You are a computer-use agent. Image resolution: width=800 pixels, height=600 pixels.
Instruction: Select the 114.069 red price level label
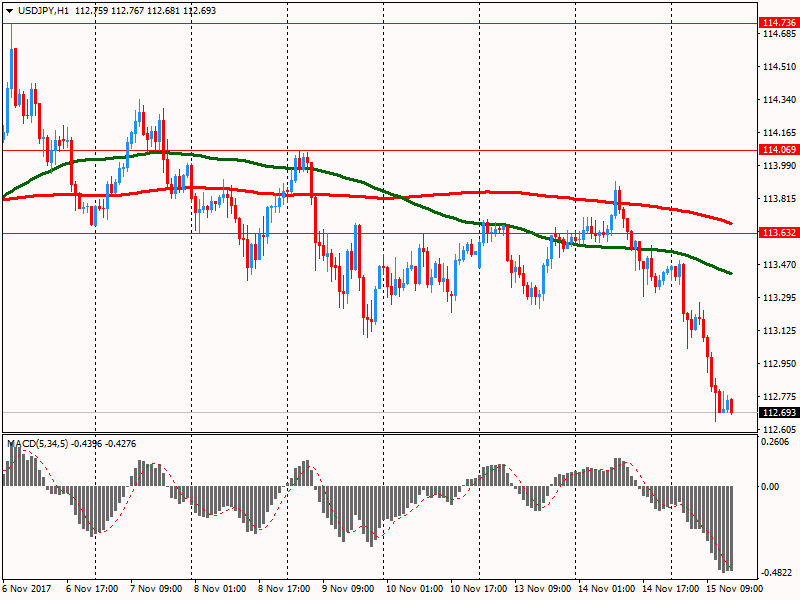coord(779,149)
